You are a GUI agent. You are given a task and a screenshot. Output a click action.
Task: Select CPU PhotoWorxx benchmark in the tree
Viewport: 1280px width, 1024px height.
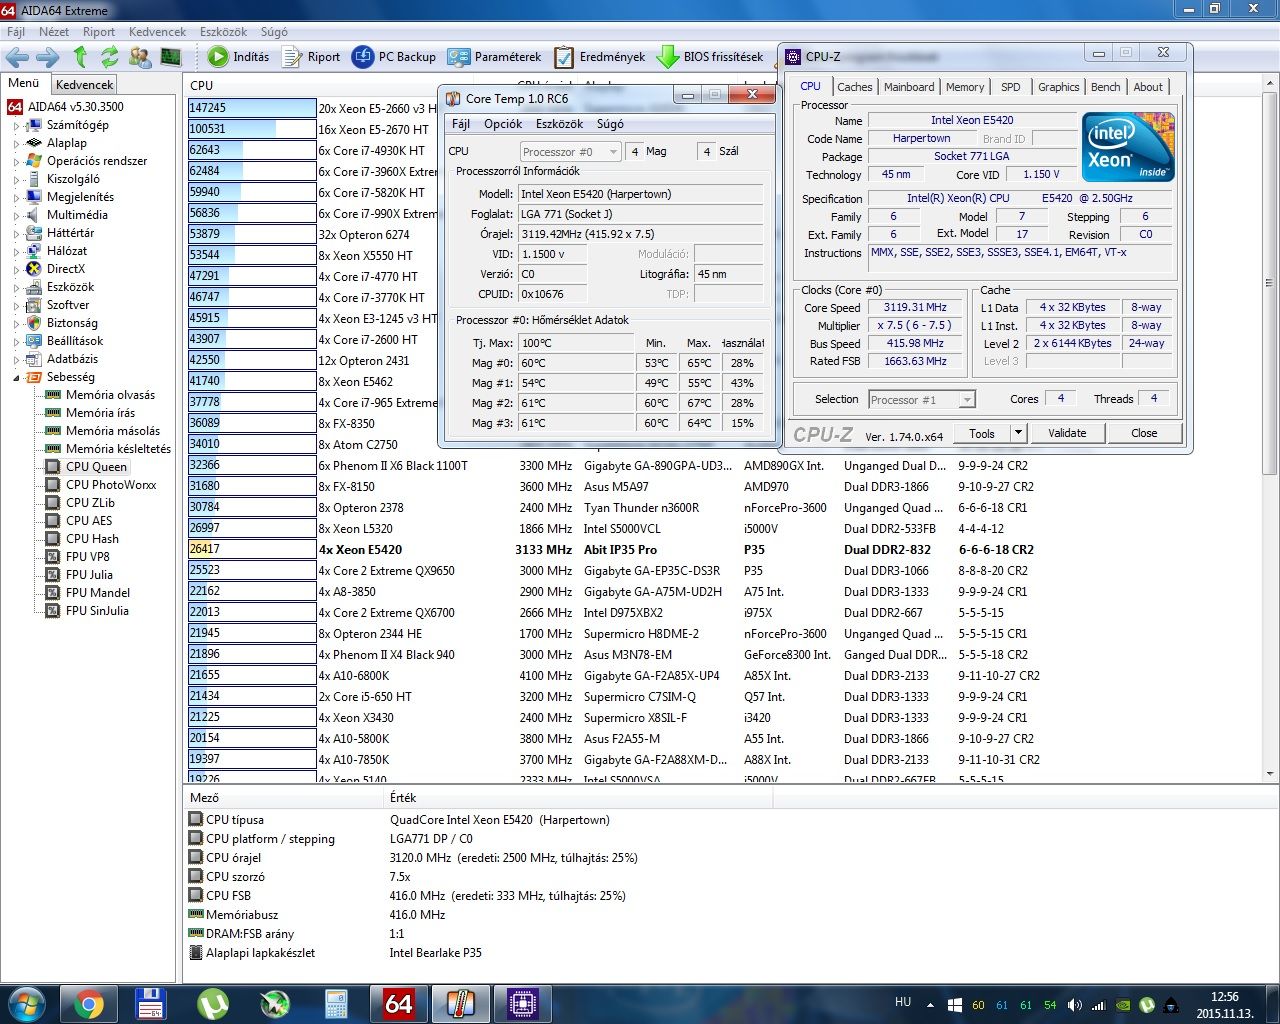(x=111, y=485)
